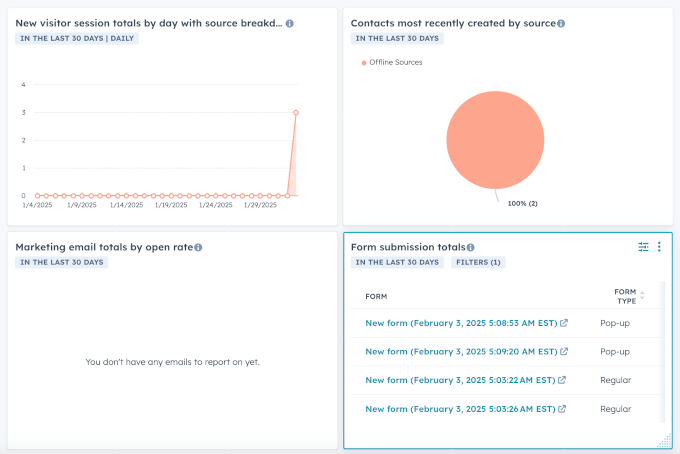Open three-dot actions menu on Form submission totals
This screenshot has height=454, width=680.
click(659, 247)
